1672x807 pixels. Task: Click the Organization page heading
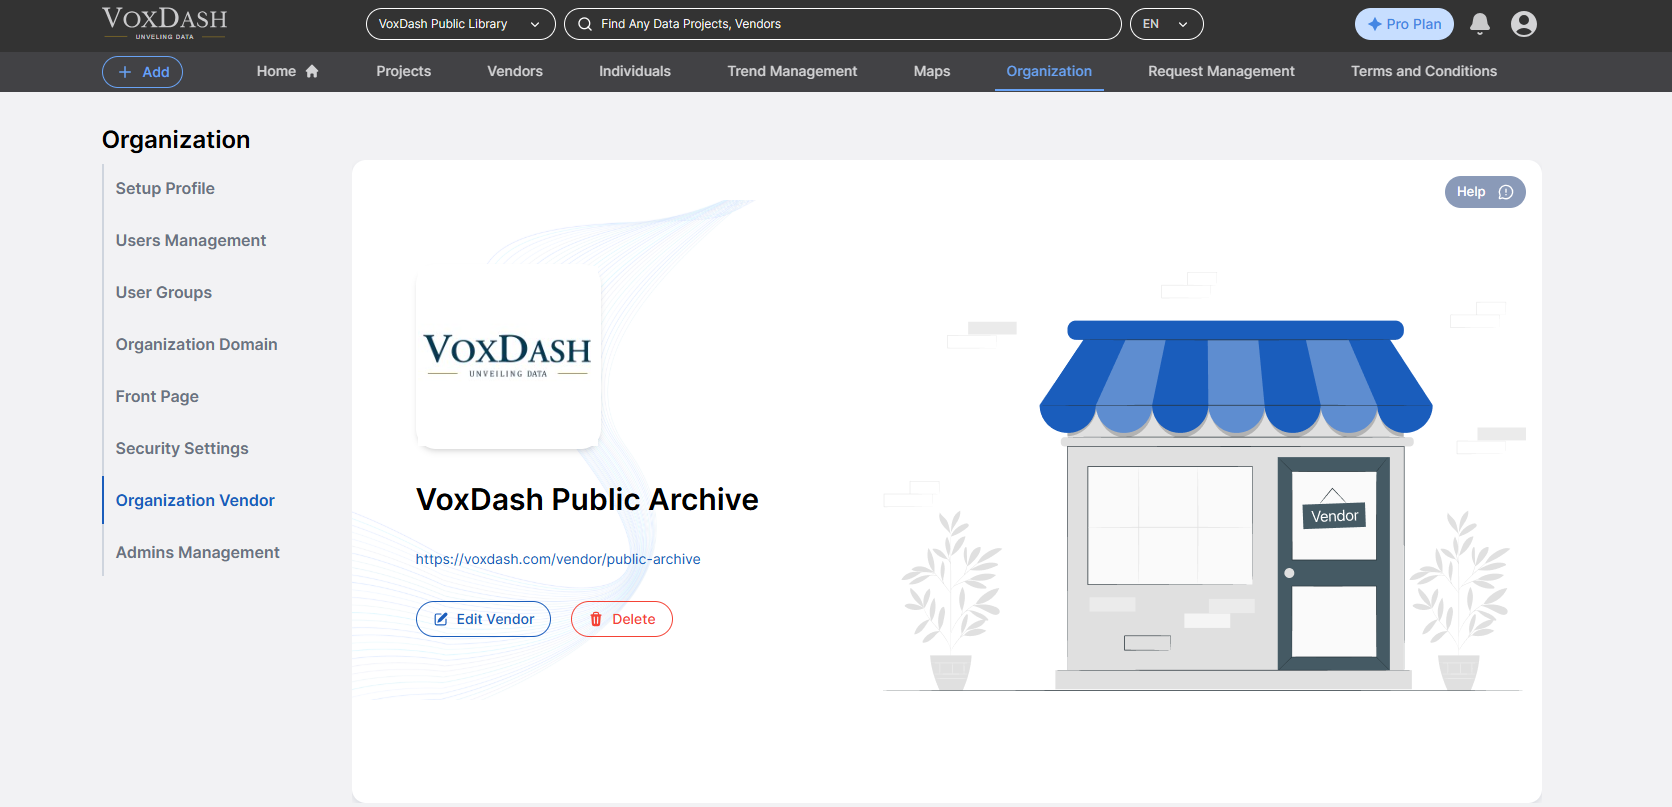coord(176,140)
